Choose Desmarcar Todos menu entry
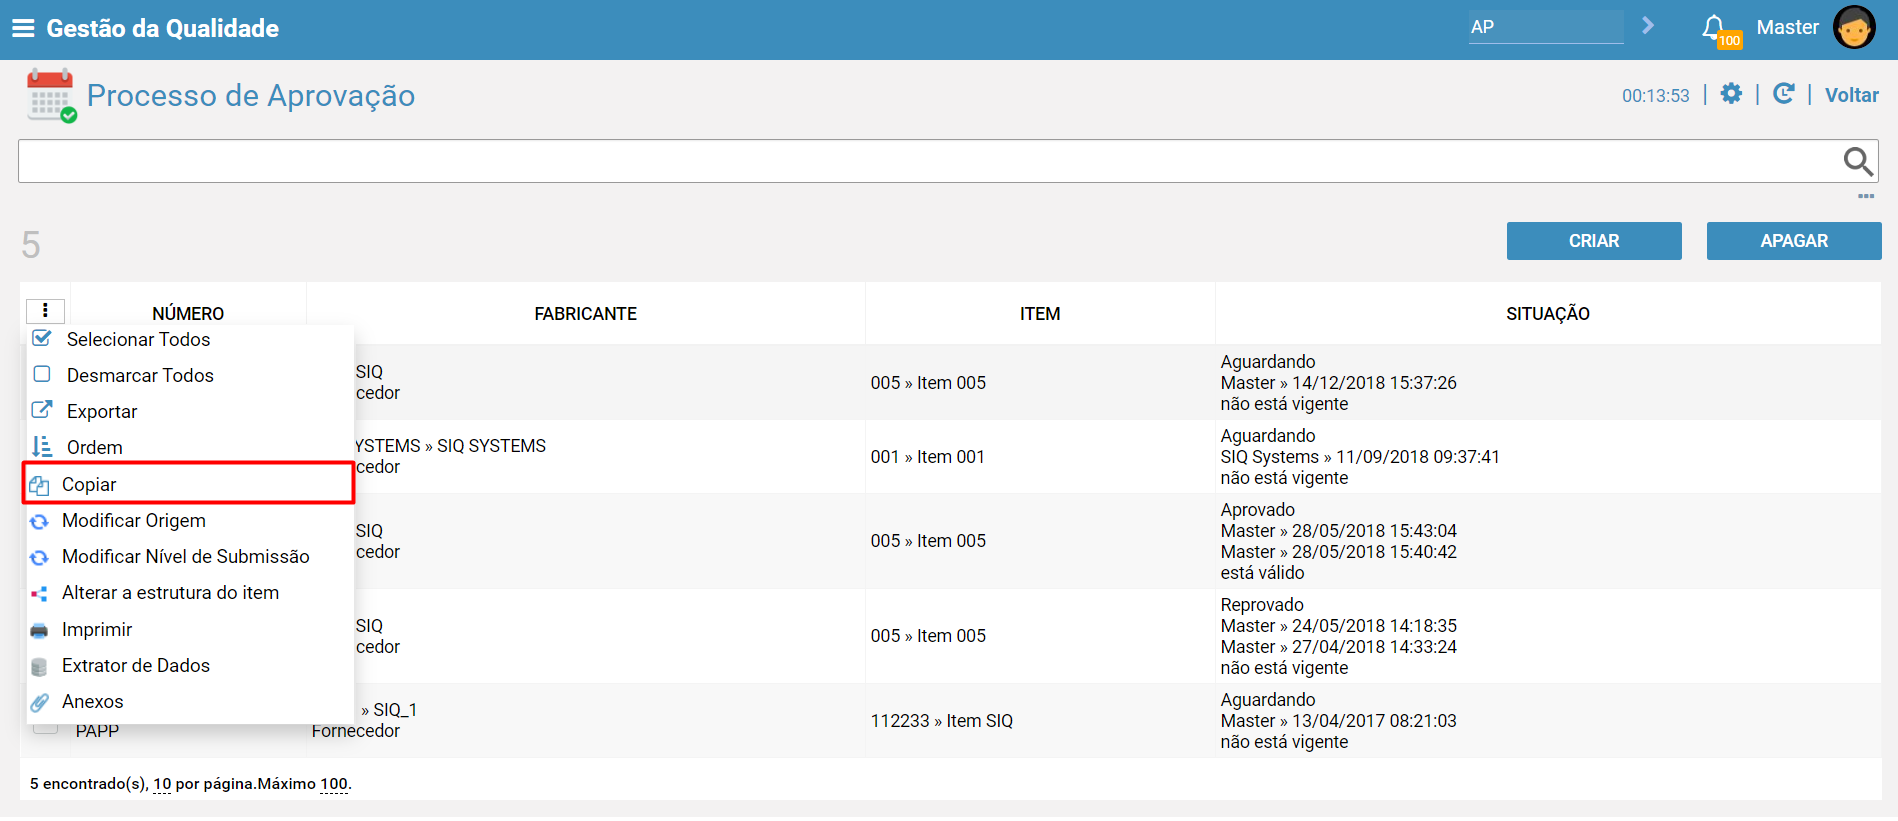This screenshot has width=1898, height=821. click(x=140, y=375)
